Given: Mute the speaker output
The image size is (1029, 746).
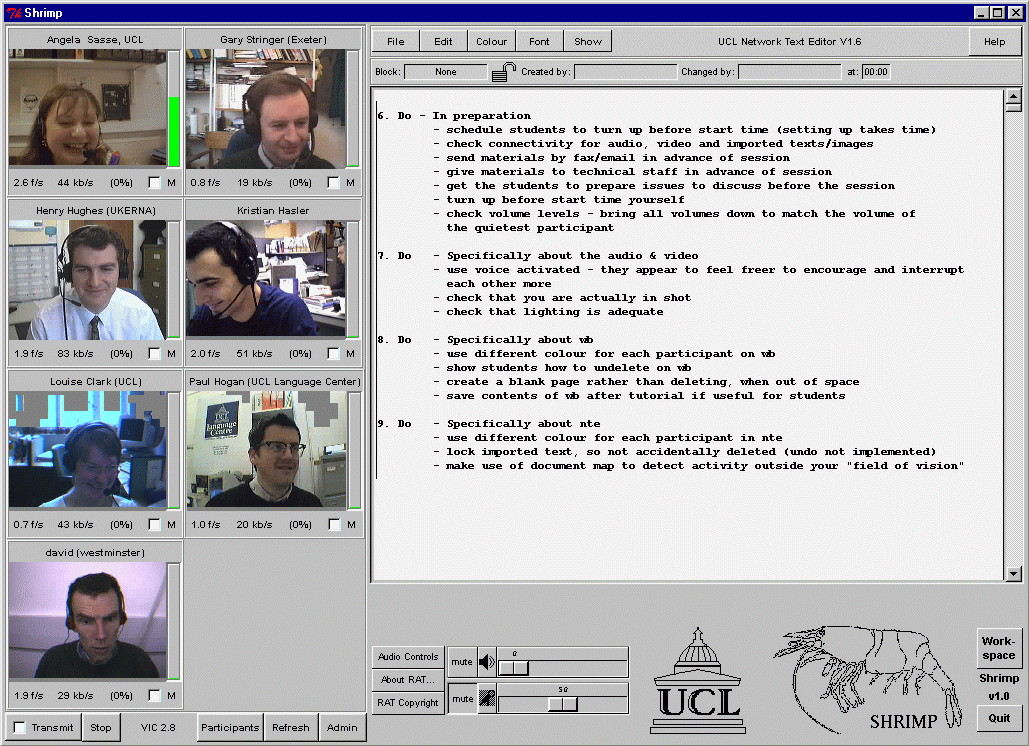Looking at the screenshot, I should coord(461,662).
